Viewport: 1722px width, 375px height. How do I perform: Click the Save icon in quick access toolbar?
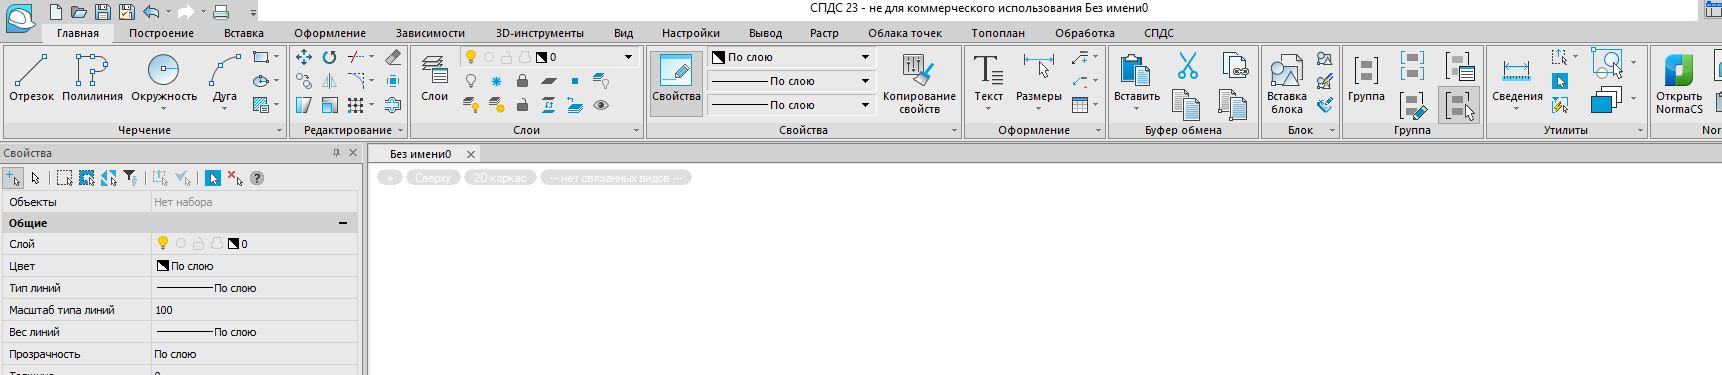pyautogui.click(x=103, y=12)
